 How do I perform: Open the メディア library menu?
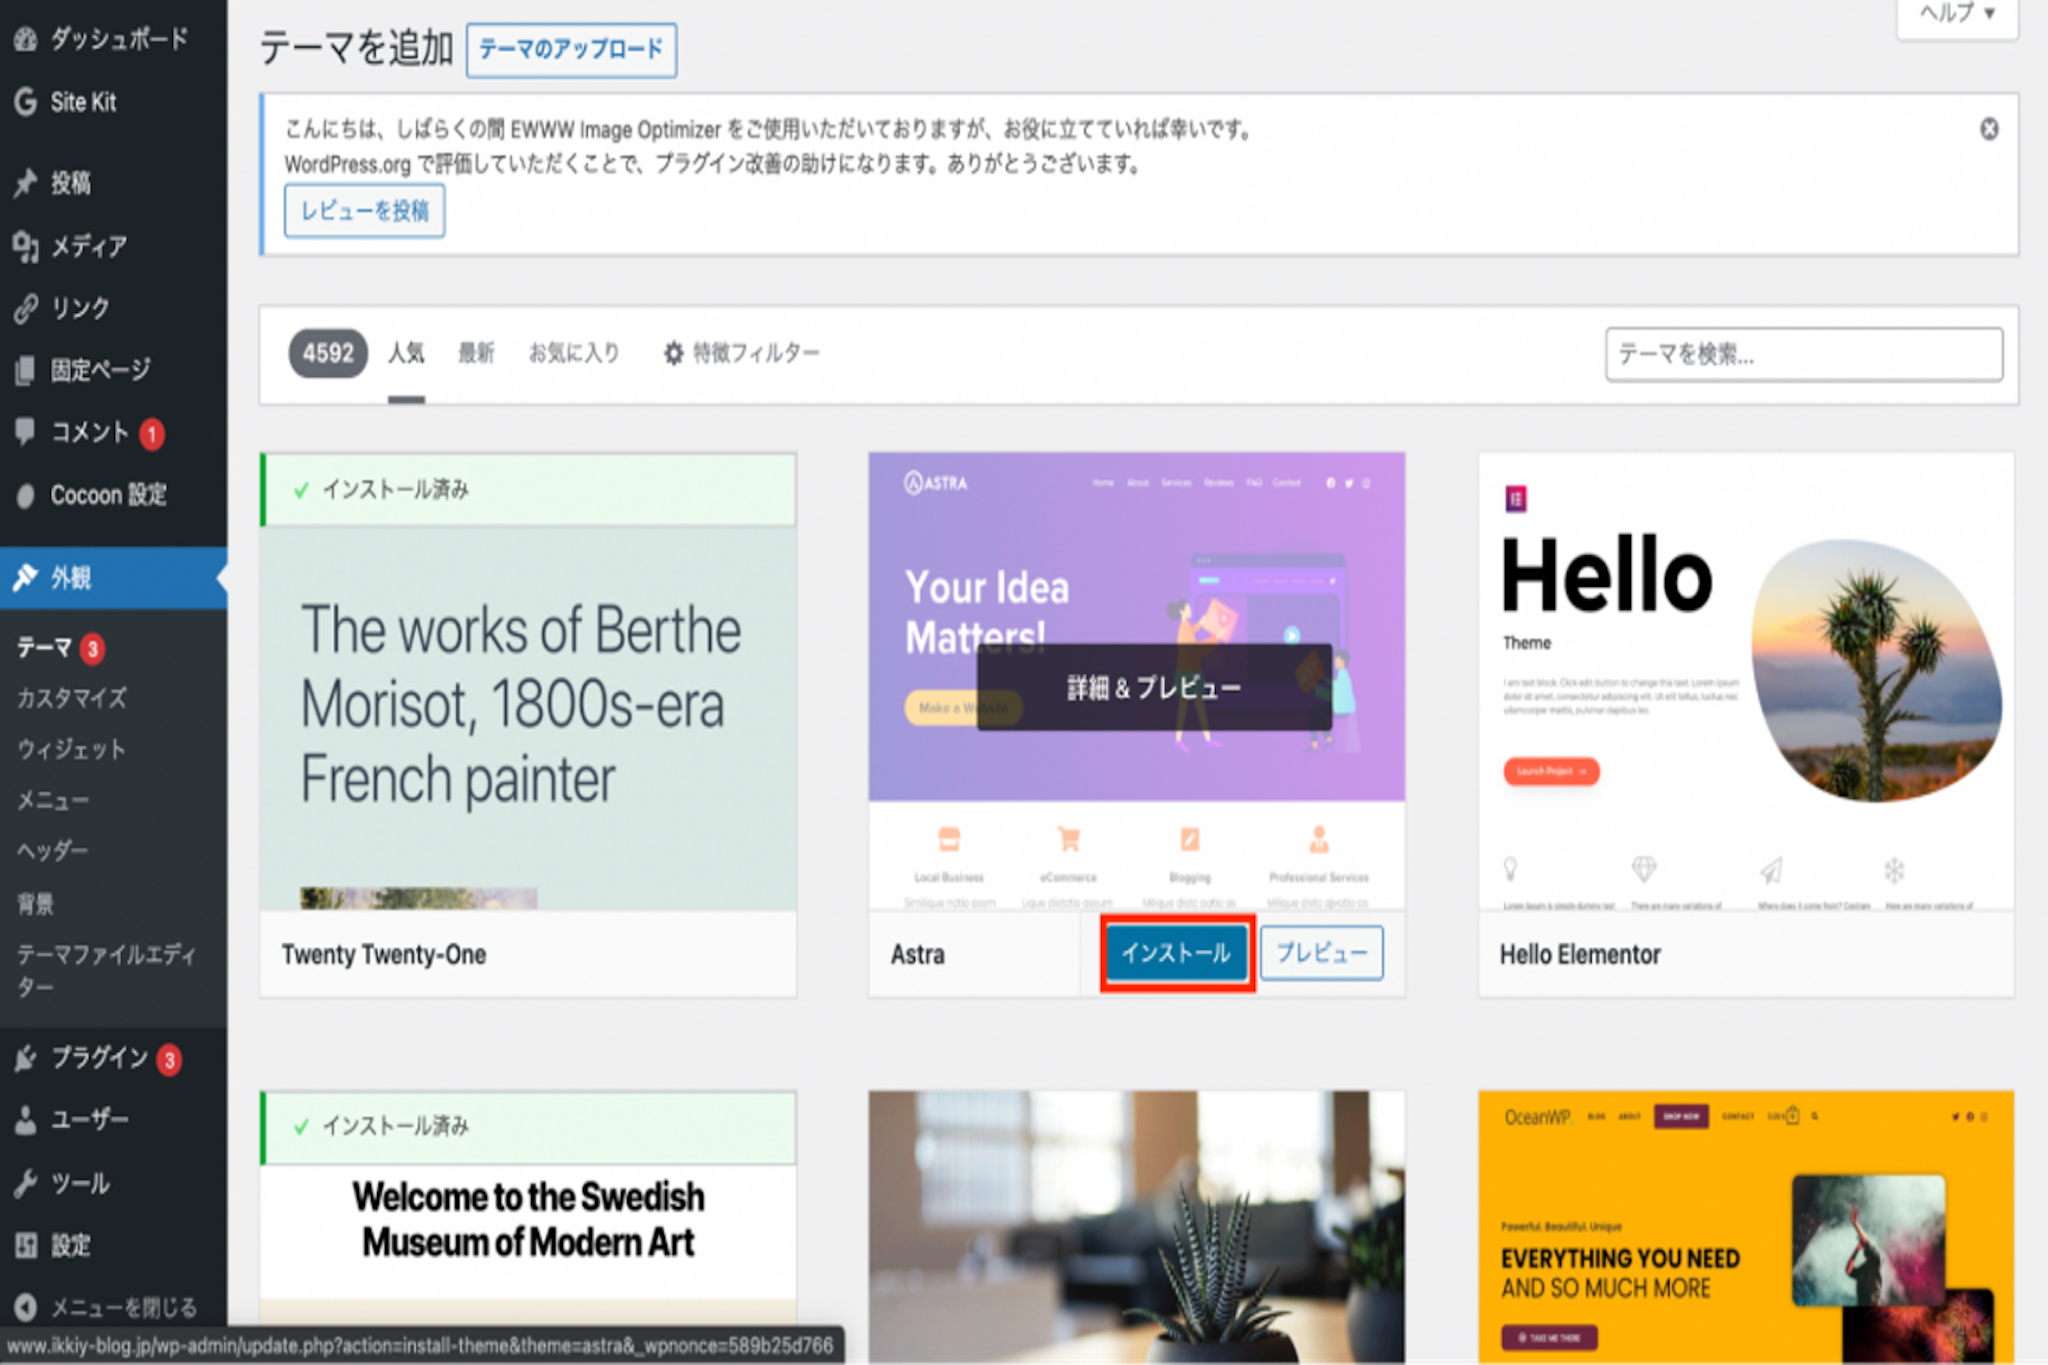pos(88,246)
